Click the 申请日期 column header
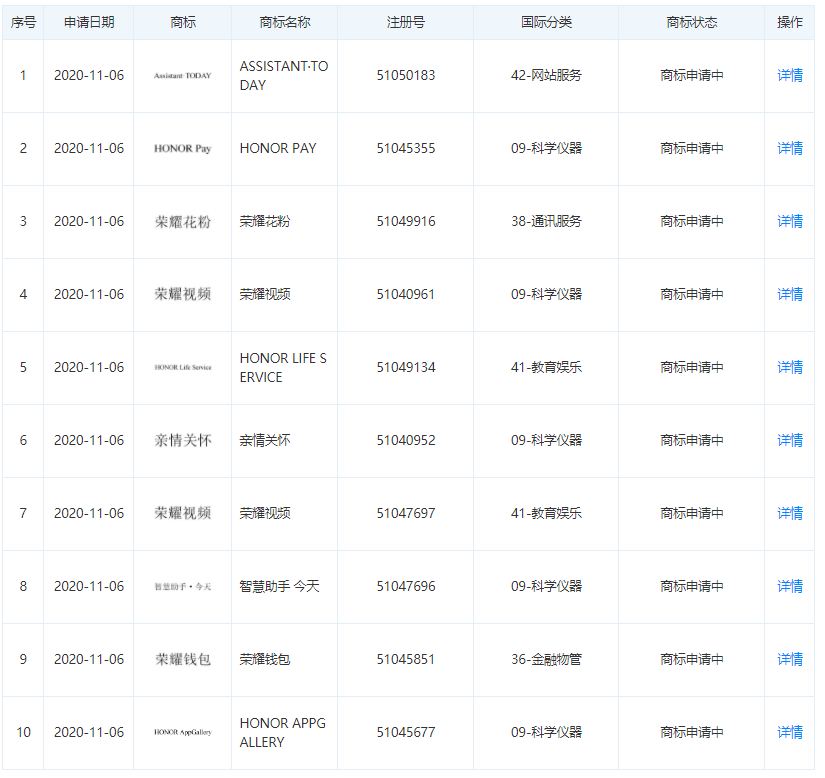The width and height of the screenshot is (825, 778). point(89,22)
